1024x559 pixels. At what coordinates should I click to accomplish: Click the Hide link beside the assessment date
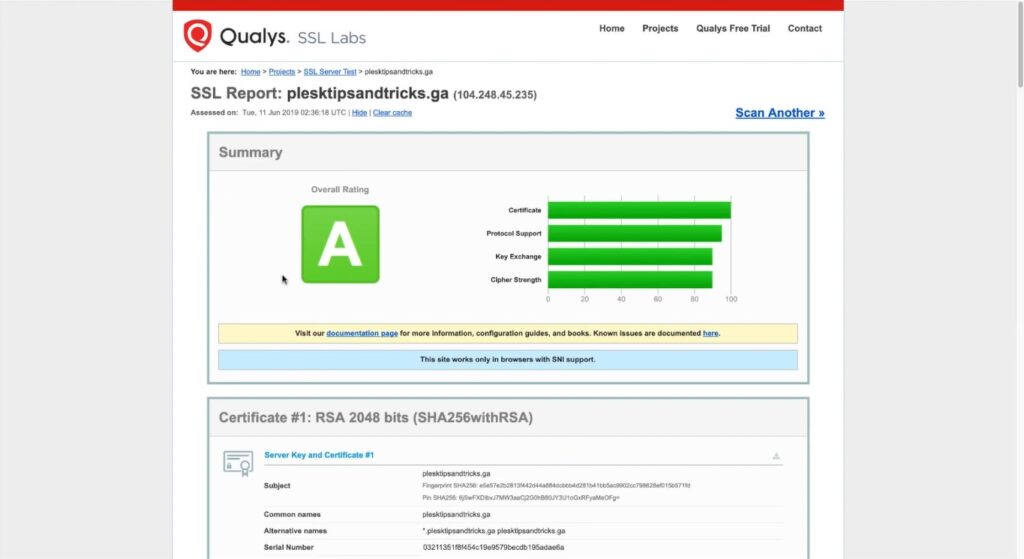[359, 112]
